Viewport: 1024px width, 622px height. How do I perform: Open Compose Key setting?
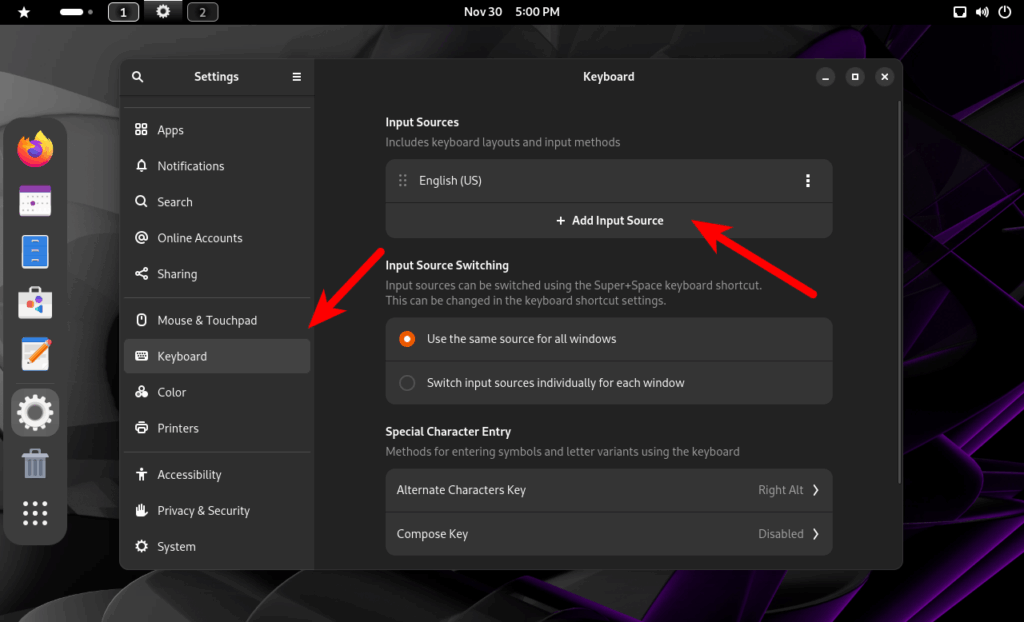coord(609,534)
